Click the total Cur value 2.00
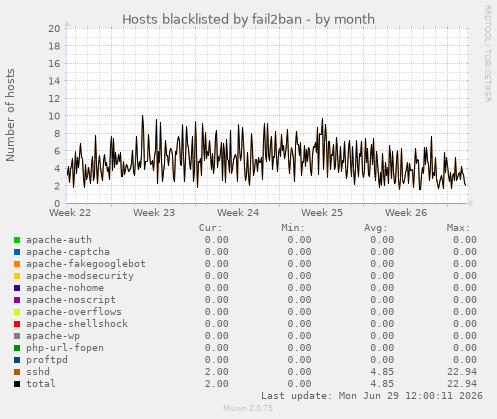The image size is (497, 419). point(217,384)
